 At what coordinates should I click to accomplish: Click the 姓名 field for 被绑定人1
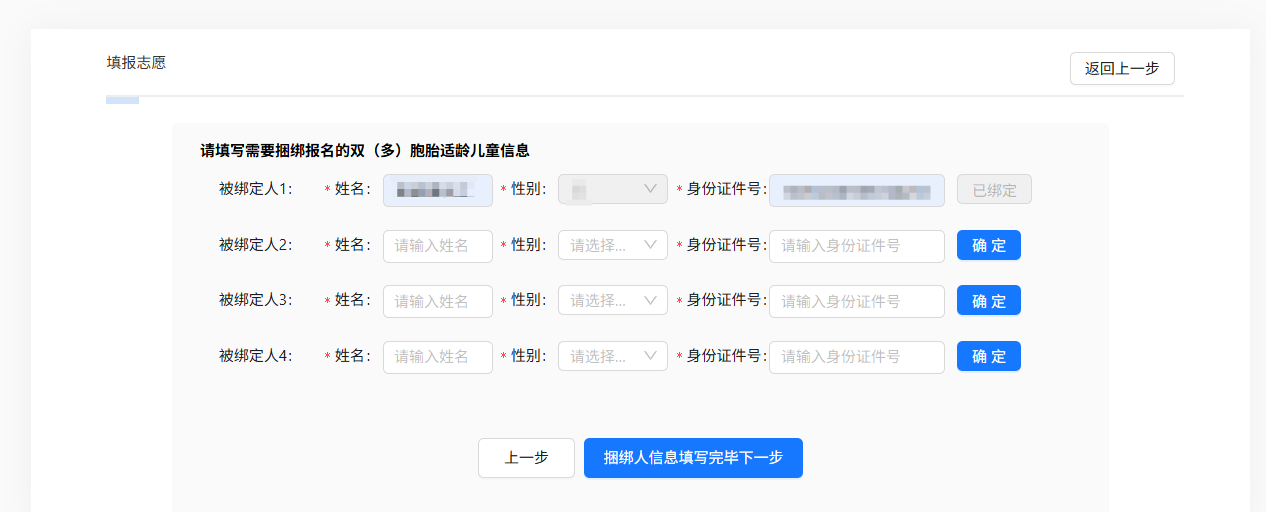(x=438, y=190)
